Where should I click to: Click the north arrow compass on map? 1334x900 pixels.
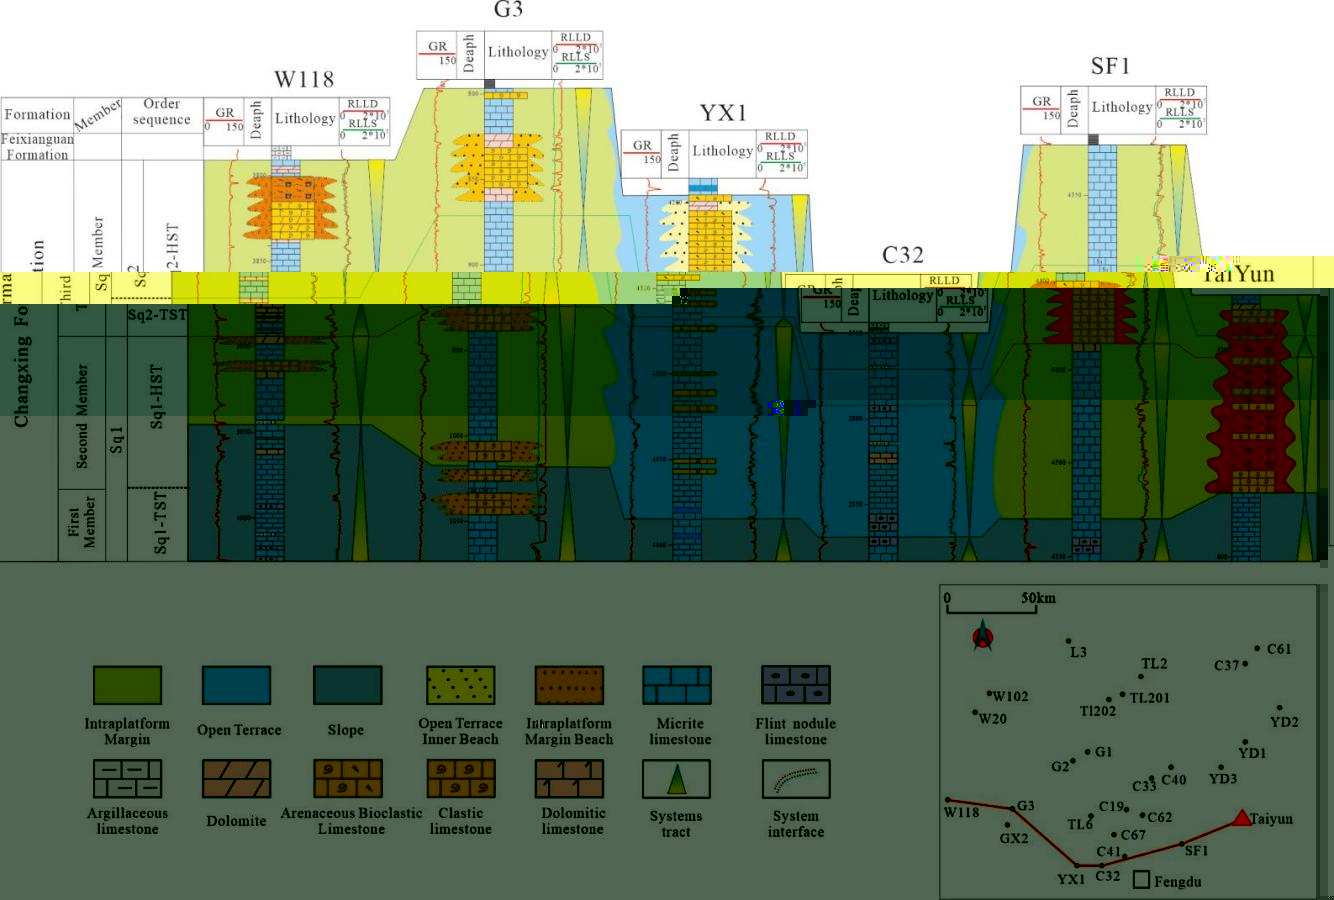point(983,636)
